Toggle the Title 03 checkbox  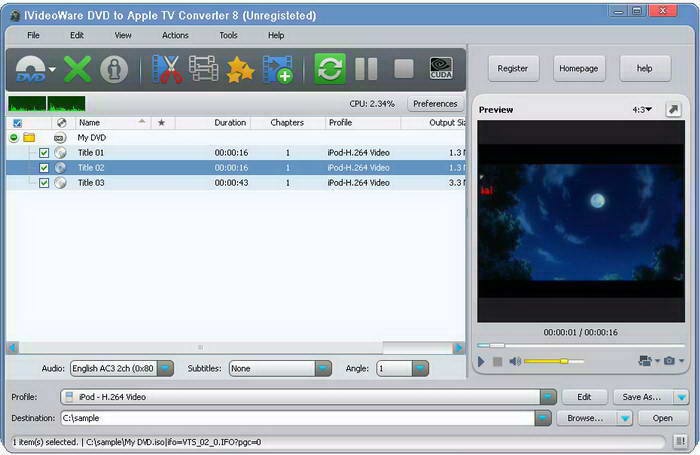click(44, 183)
